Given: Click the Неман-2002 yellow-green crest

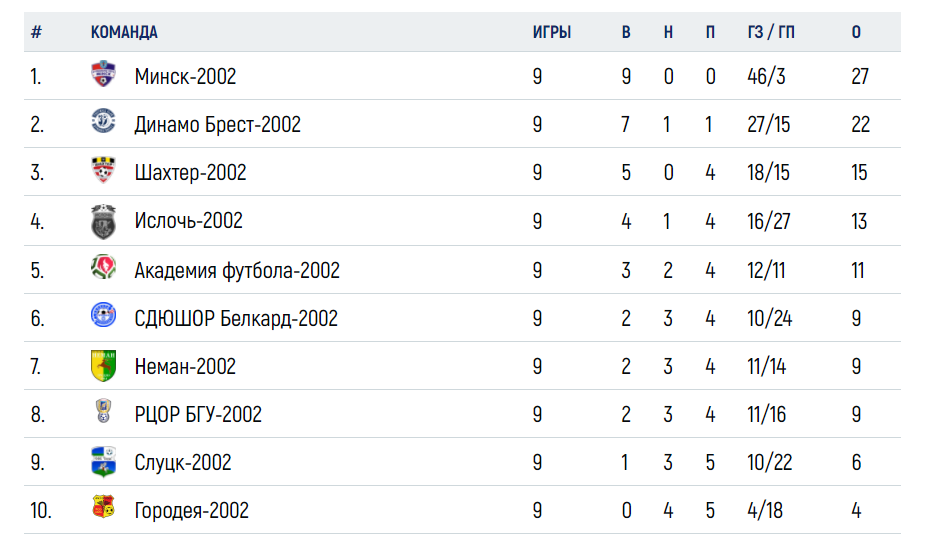Looking at the screenshot, I should [x=103, y=366].
